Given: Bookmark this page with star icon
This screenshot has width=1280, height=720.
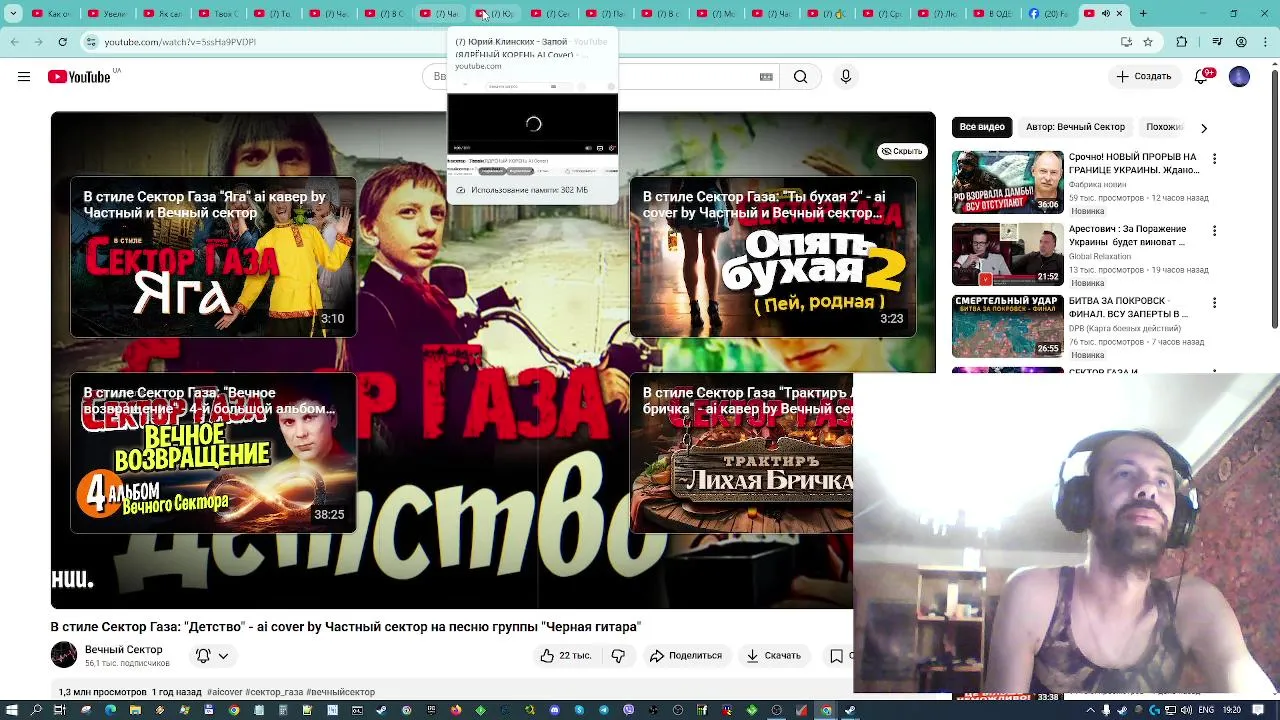Looking at the screenshot, I should pos(1148,42).
